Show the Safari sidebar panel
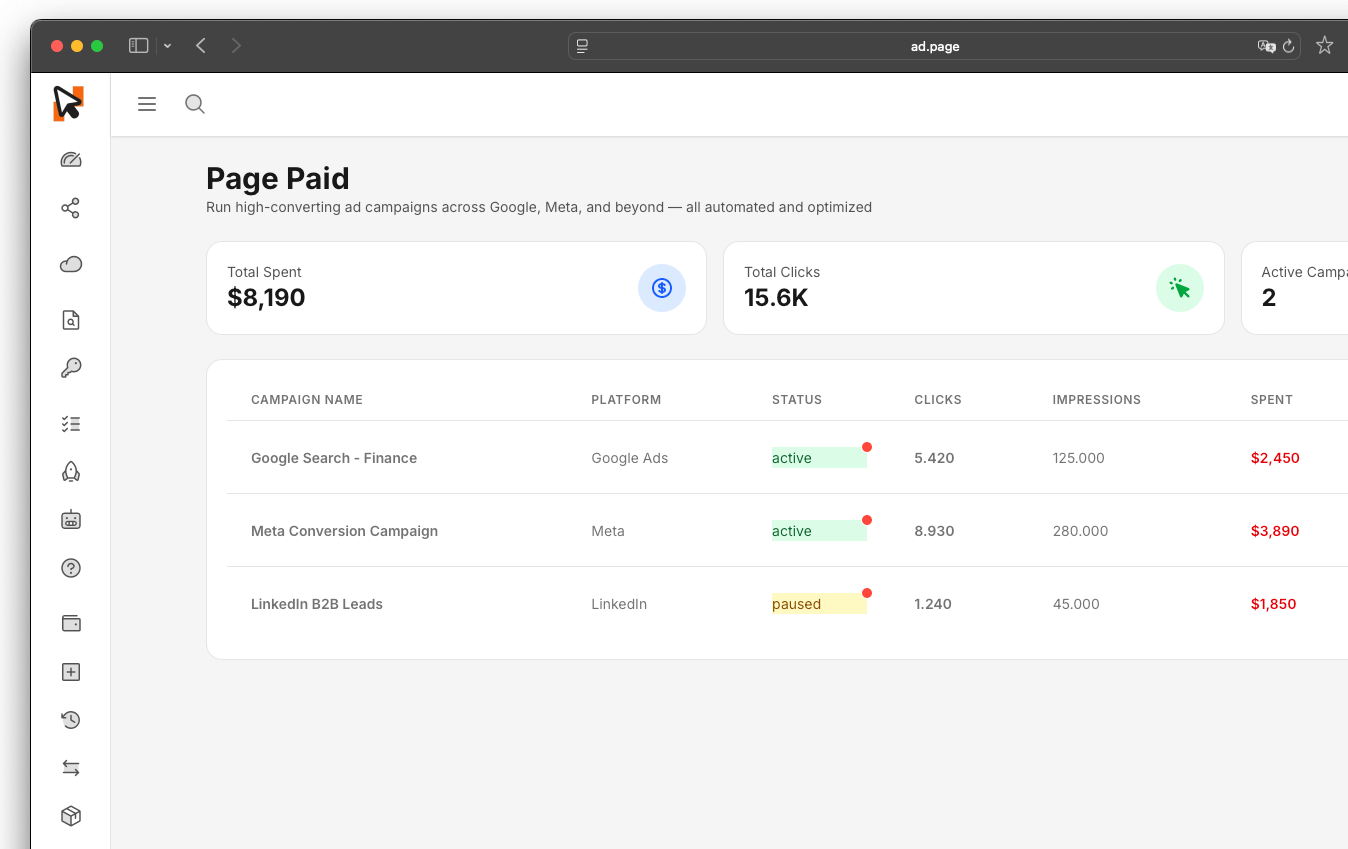 139,45
